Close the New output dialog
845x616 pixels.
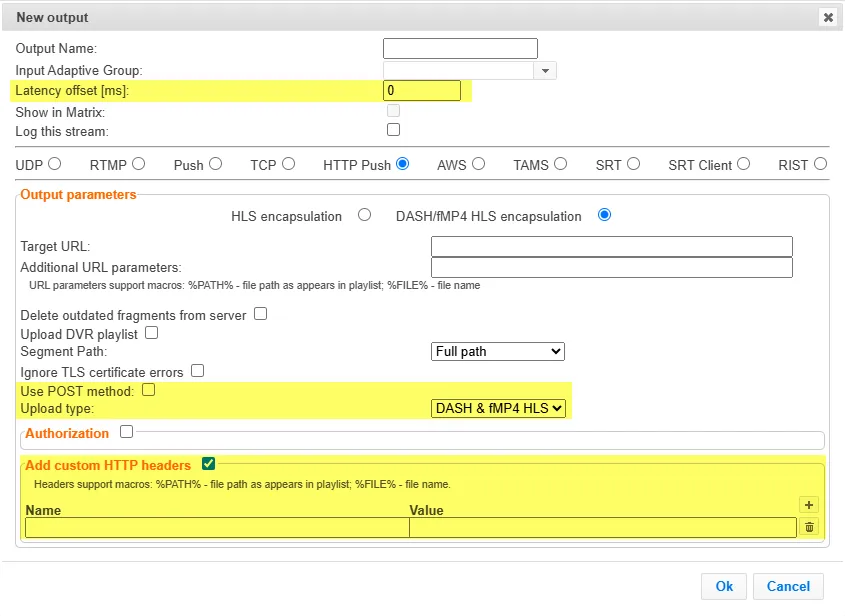(828, 17)
